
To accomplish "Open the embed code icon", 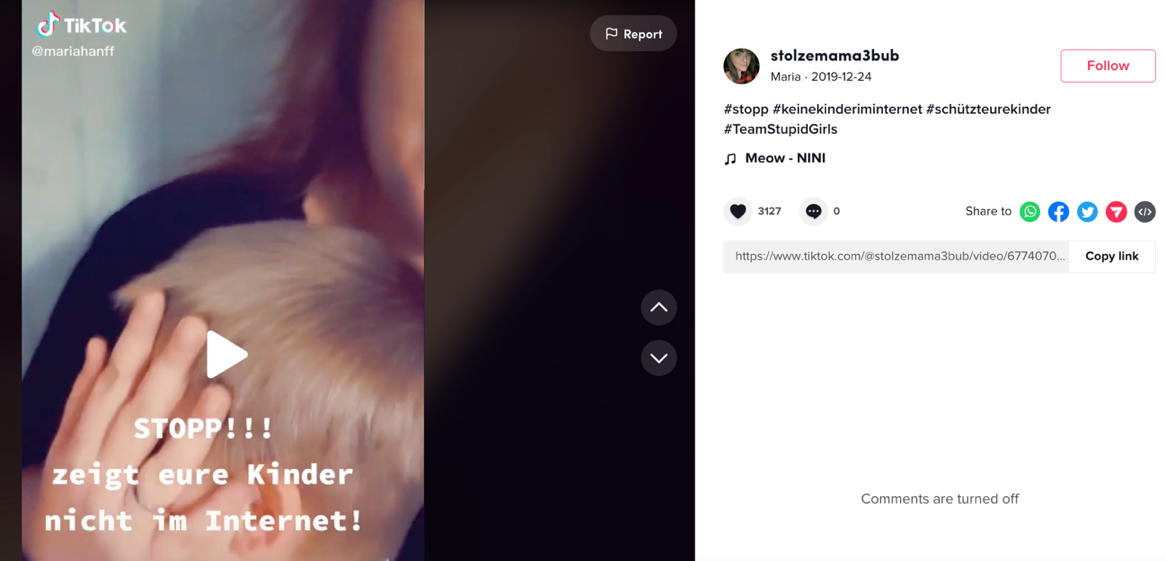I will click(1145, 212).
